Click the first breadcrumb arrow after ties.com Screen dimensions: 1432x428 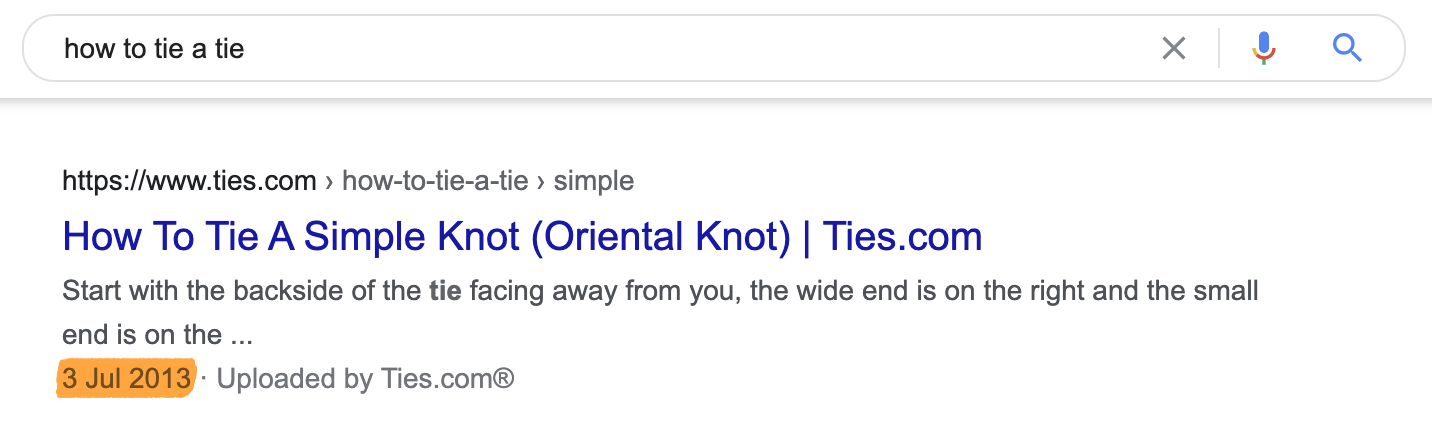pos(329,182)
